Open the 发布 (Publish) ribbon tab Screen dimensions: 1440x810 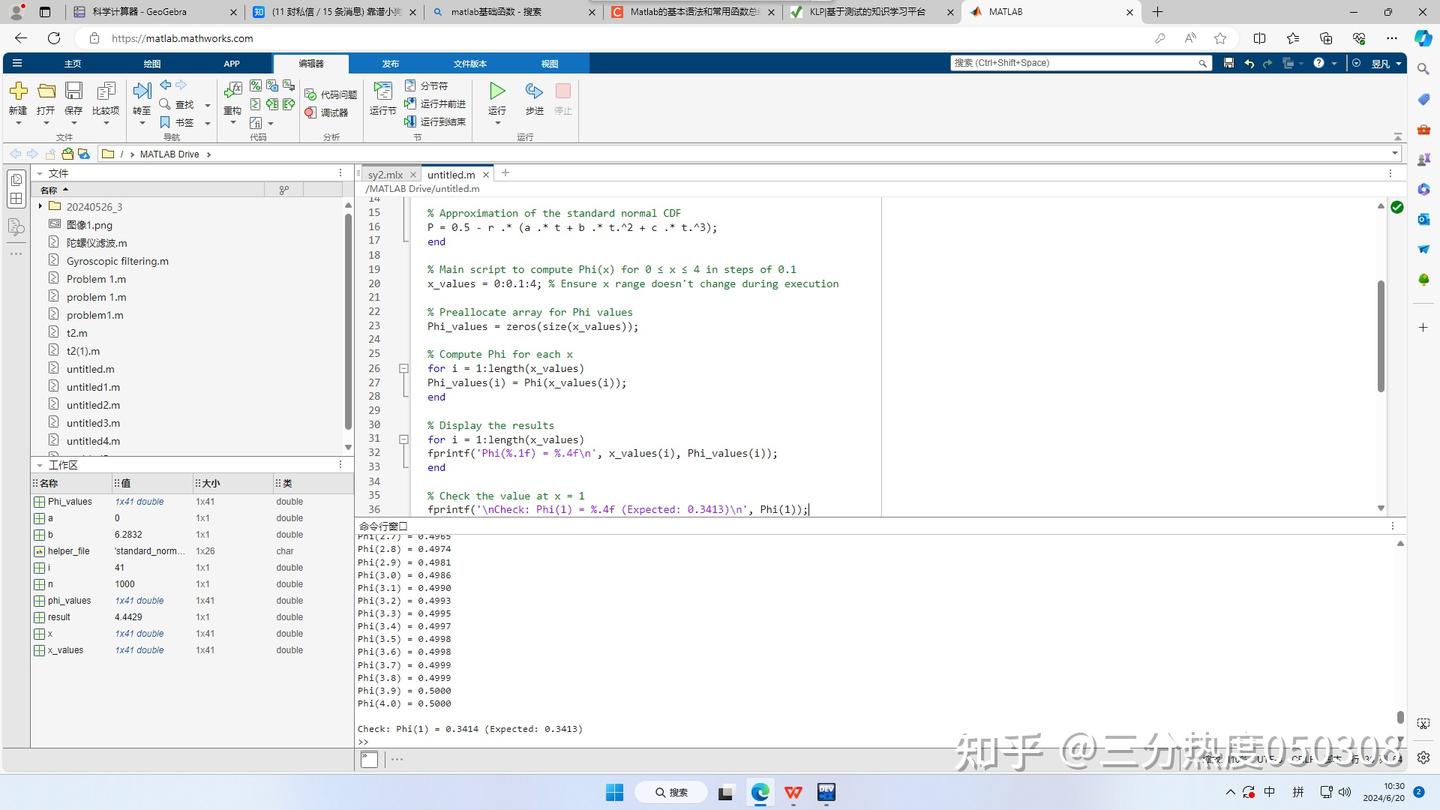click(390, 63)
